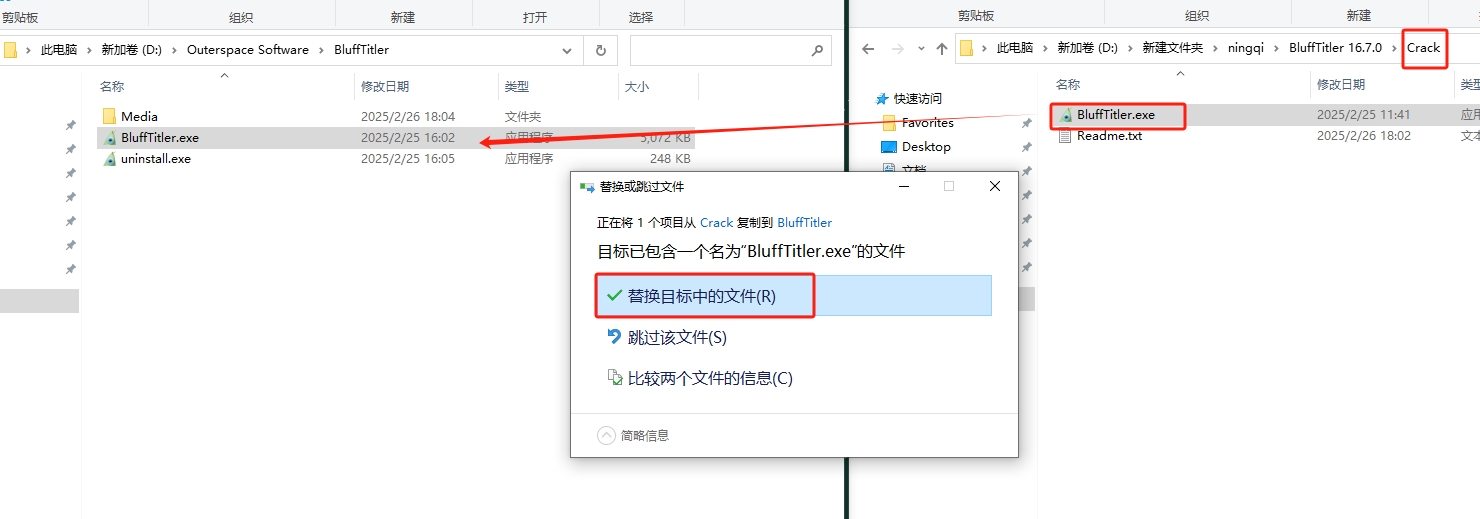The width and height of the screenshot is (1480, 519).
Task: Expand the left address bar history dropdown
Action: pos(567,50)
